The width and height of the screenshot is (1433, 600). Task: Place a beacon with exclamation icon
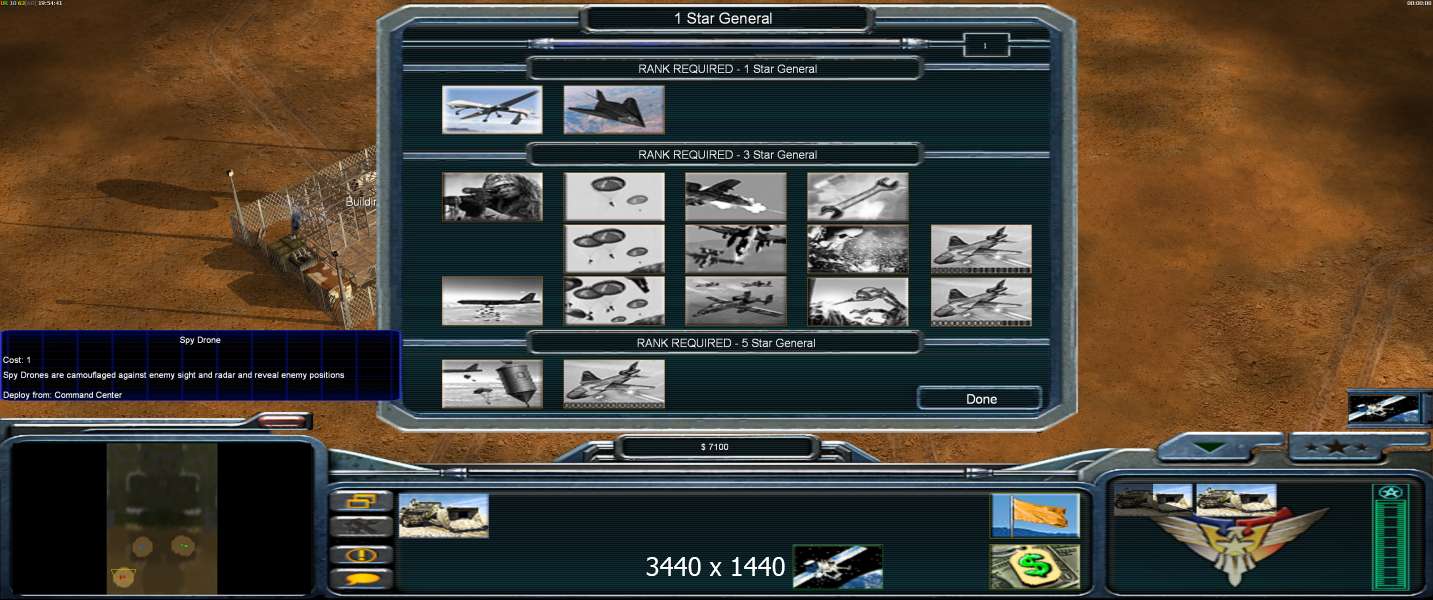pyautogui.click(x=361, y=554)
